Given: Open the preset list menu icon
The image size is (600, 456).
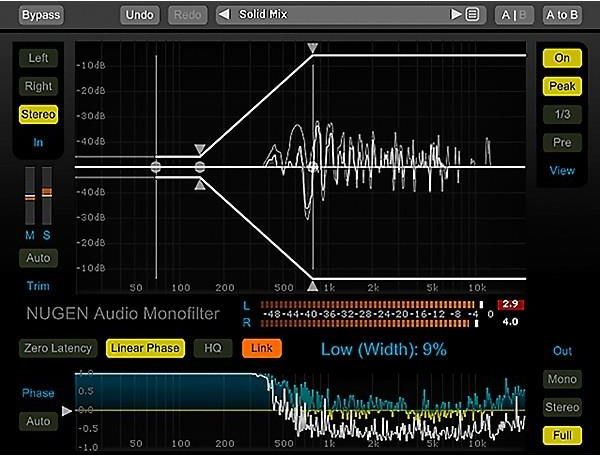Looking at the screenshot, I should (x=472, y=15).
